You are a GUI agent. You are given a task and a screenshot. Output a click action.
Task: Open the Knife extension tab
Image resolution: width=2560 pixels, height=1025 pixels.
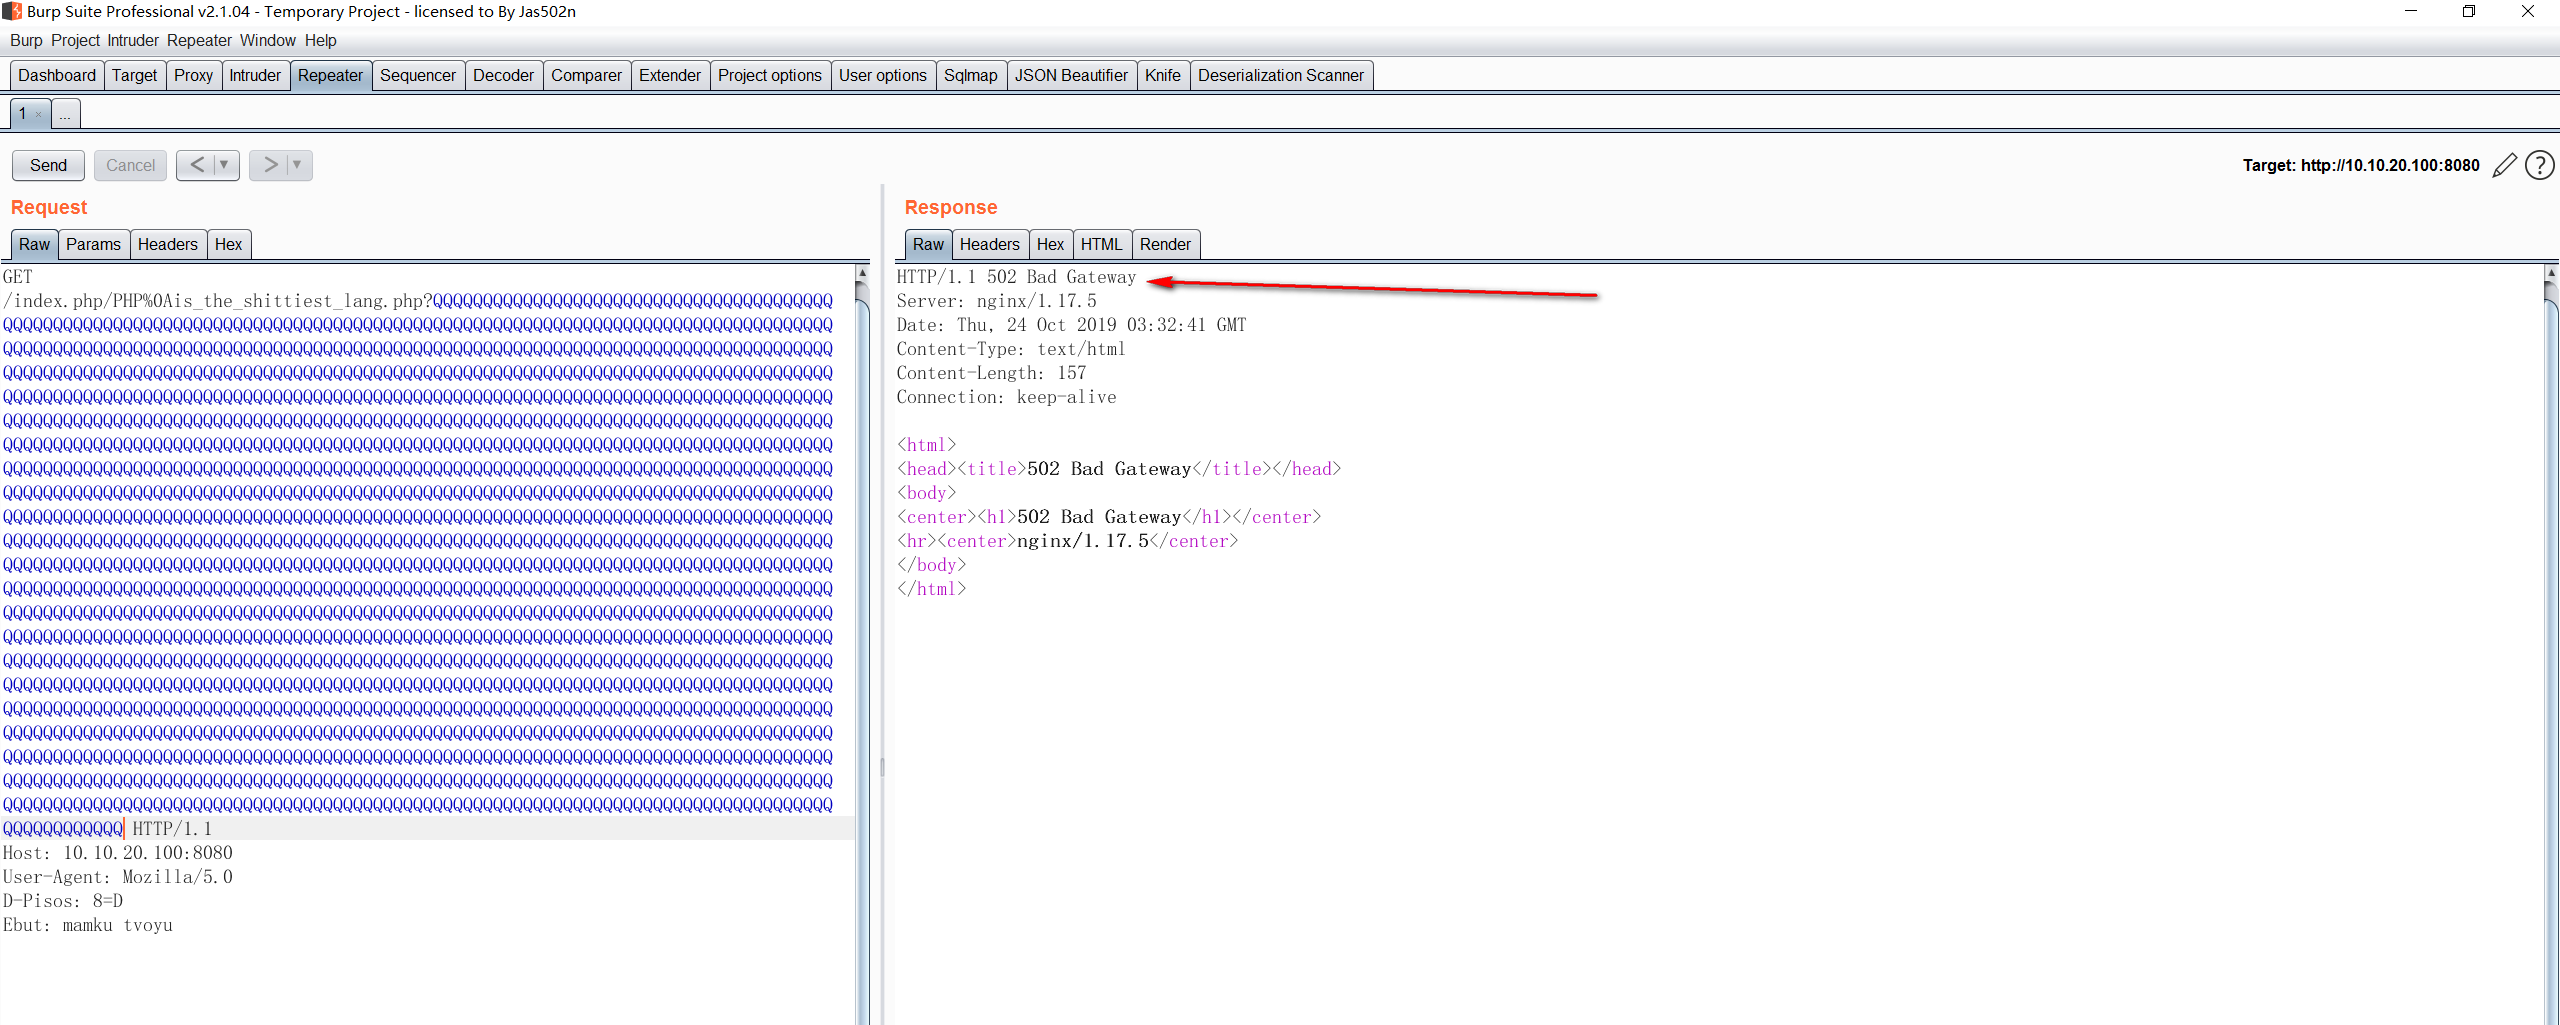point(1162,76)
